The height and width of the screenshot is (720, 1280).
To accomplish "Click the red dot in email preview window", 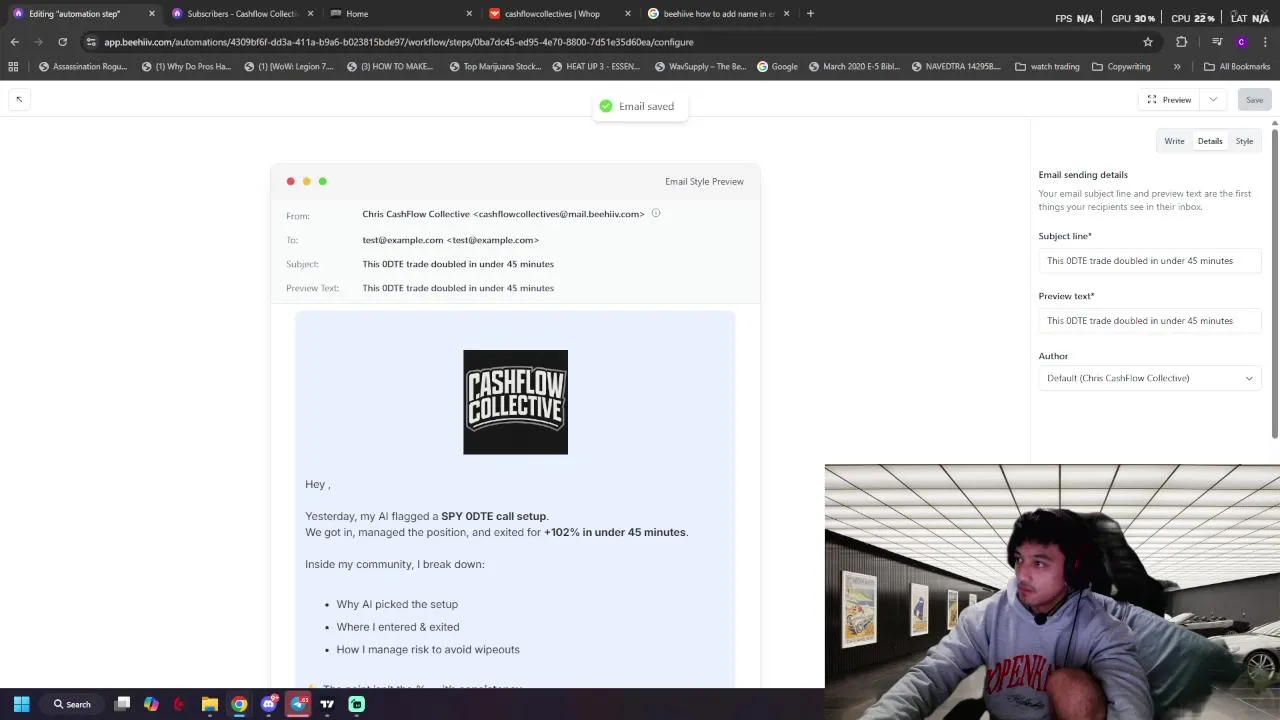I will tap(291, 181).
